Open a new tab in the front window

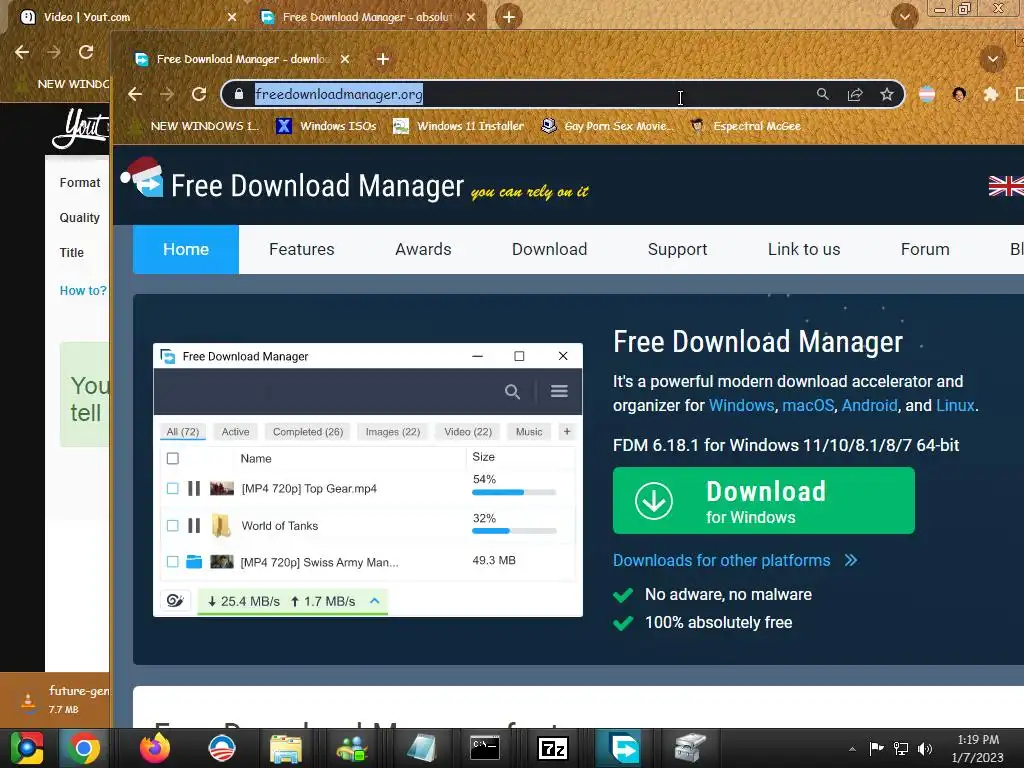click(x=383, y=59)
